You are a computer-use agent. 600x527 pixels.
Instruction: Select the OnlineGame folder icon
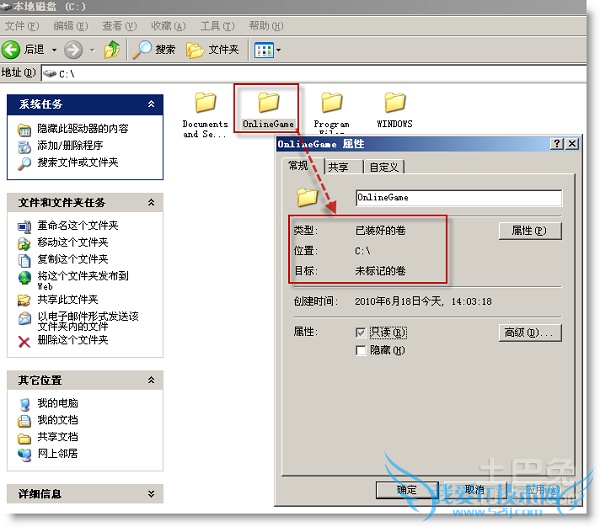coord(268,102)
